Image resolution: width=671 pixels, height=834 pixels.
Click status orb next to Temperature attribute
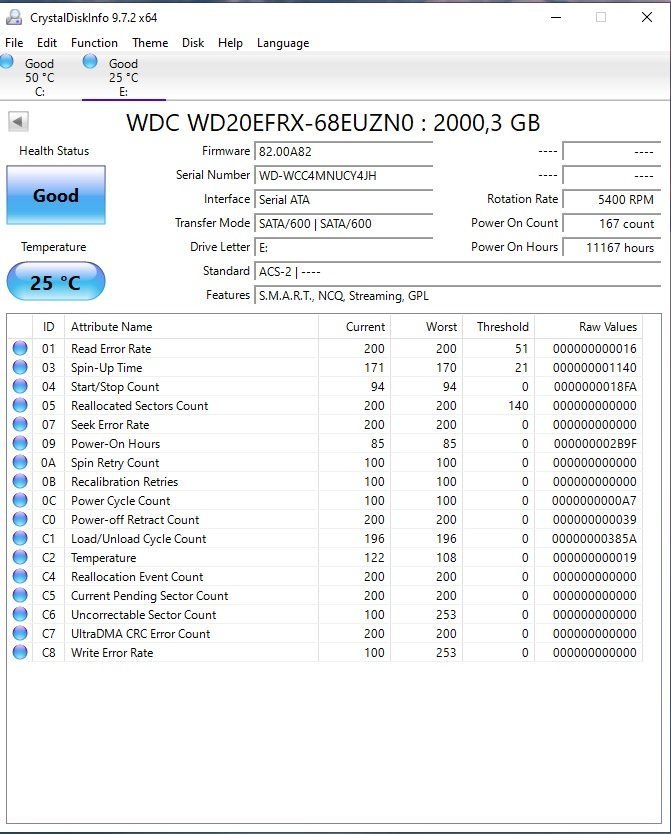(x=20, y=558)
